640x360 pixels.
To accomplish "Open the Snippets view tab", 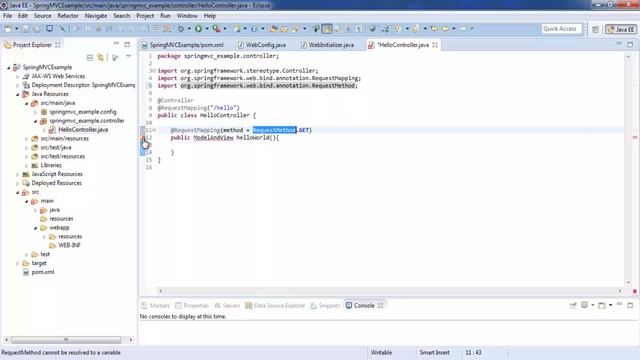I will click(325, 305).
